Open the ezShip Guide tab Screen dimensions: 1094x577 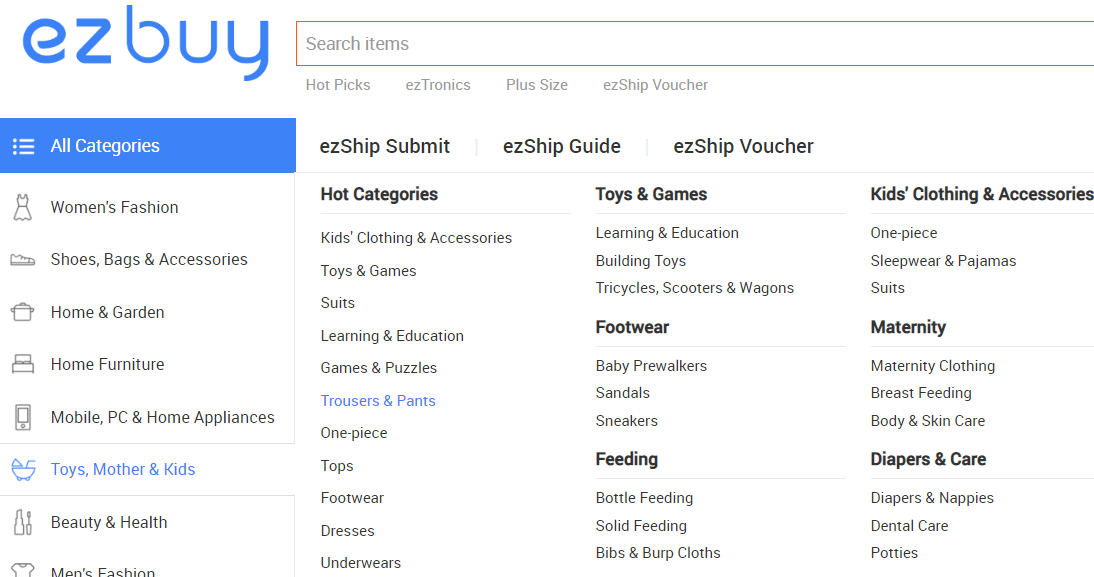point(562,147)
